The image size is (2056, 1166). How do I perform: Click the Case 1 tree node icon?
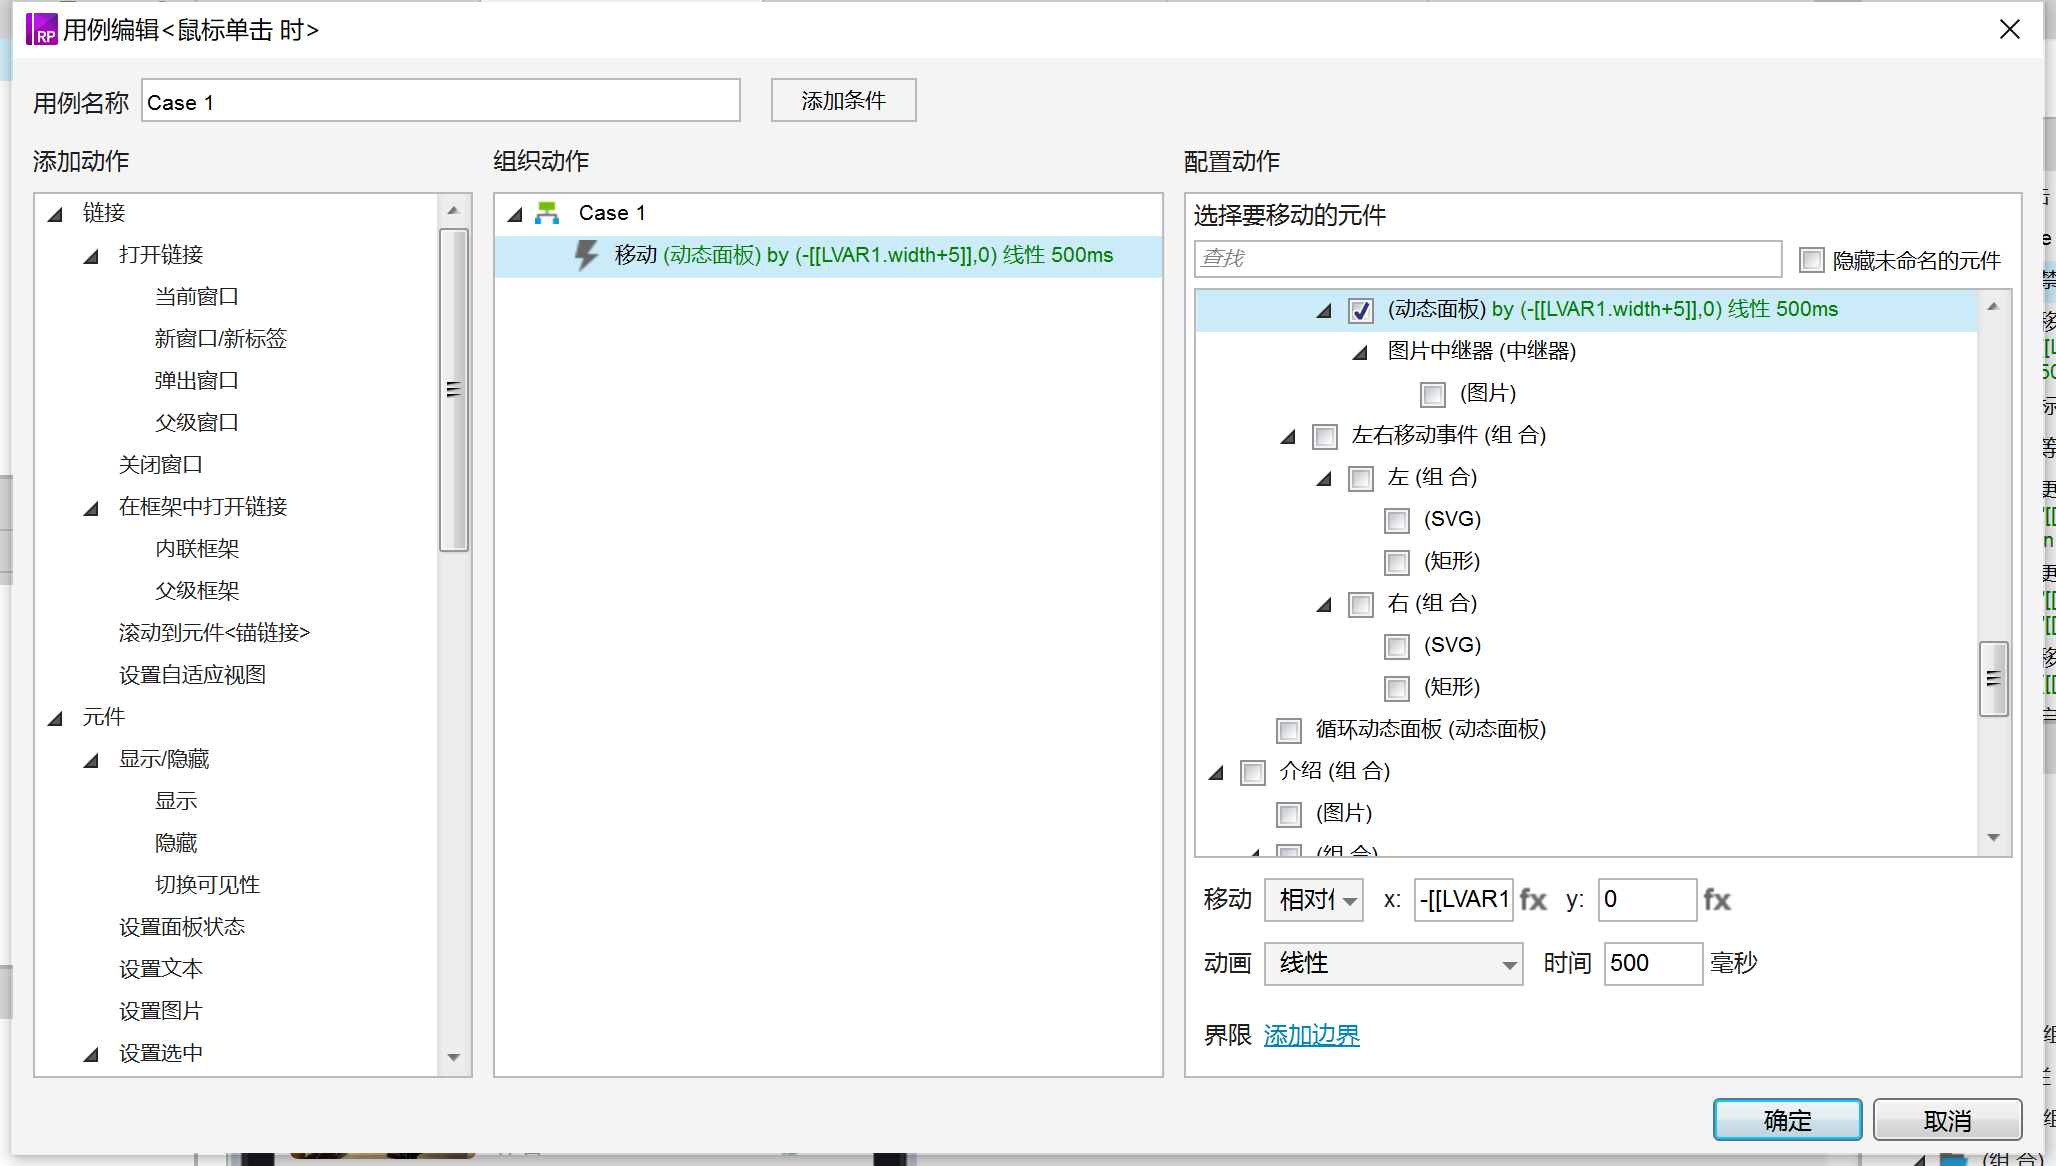[547, 213]
